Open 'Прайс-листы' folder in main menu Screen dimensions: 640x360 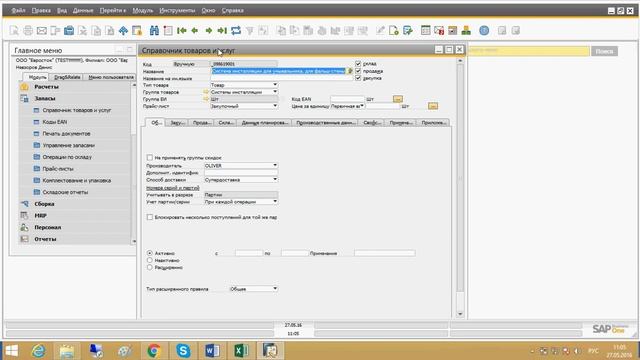[x=58, y=169]
